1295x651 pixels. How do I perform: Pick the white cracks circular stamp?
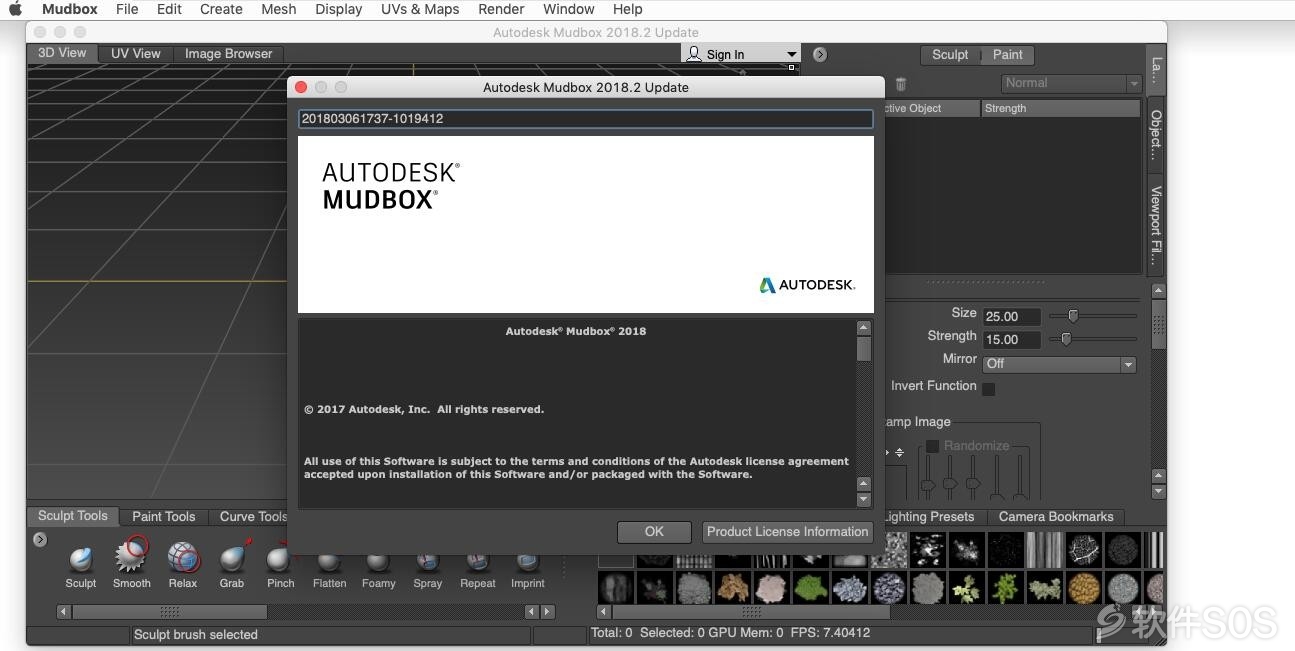tap(1083, 549)
